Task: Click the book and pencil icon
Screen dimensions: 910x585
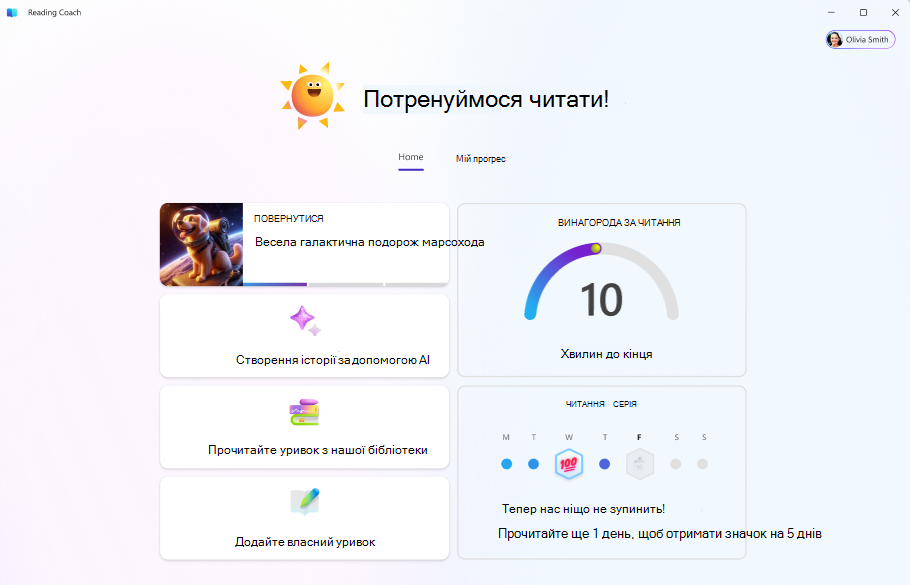Action: click(305, 502)
